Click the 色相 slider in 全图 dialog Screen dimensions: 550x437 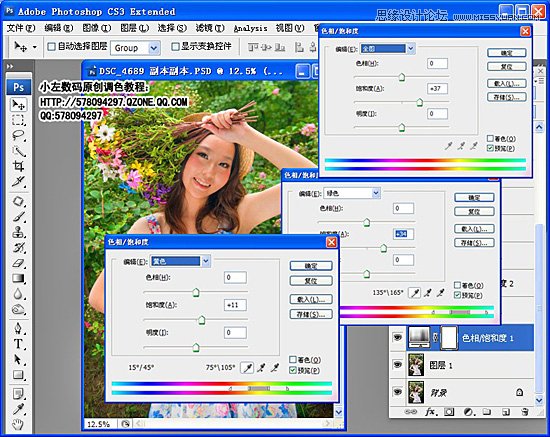(x=402, y=77)
